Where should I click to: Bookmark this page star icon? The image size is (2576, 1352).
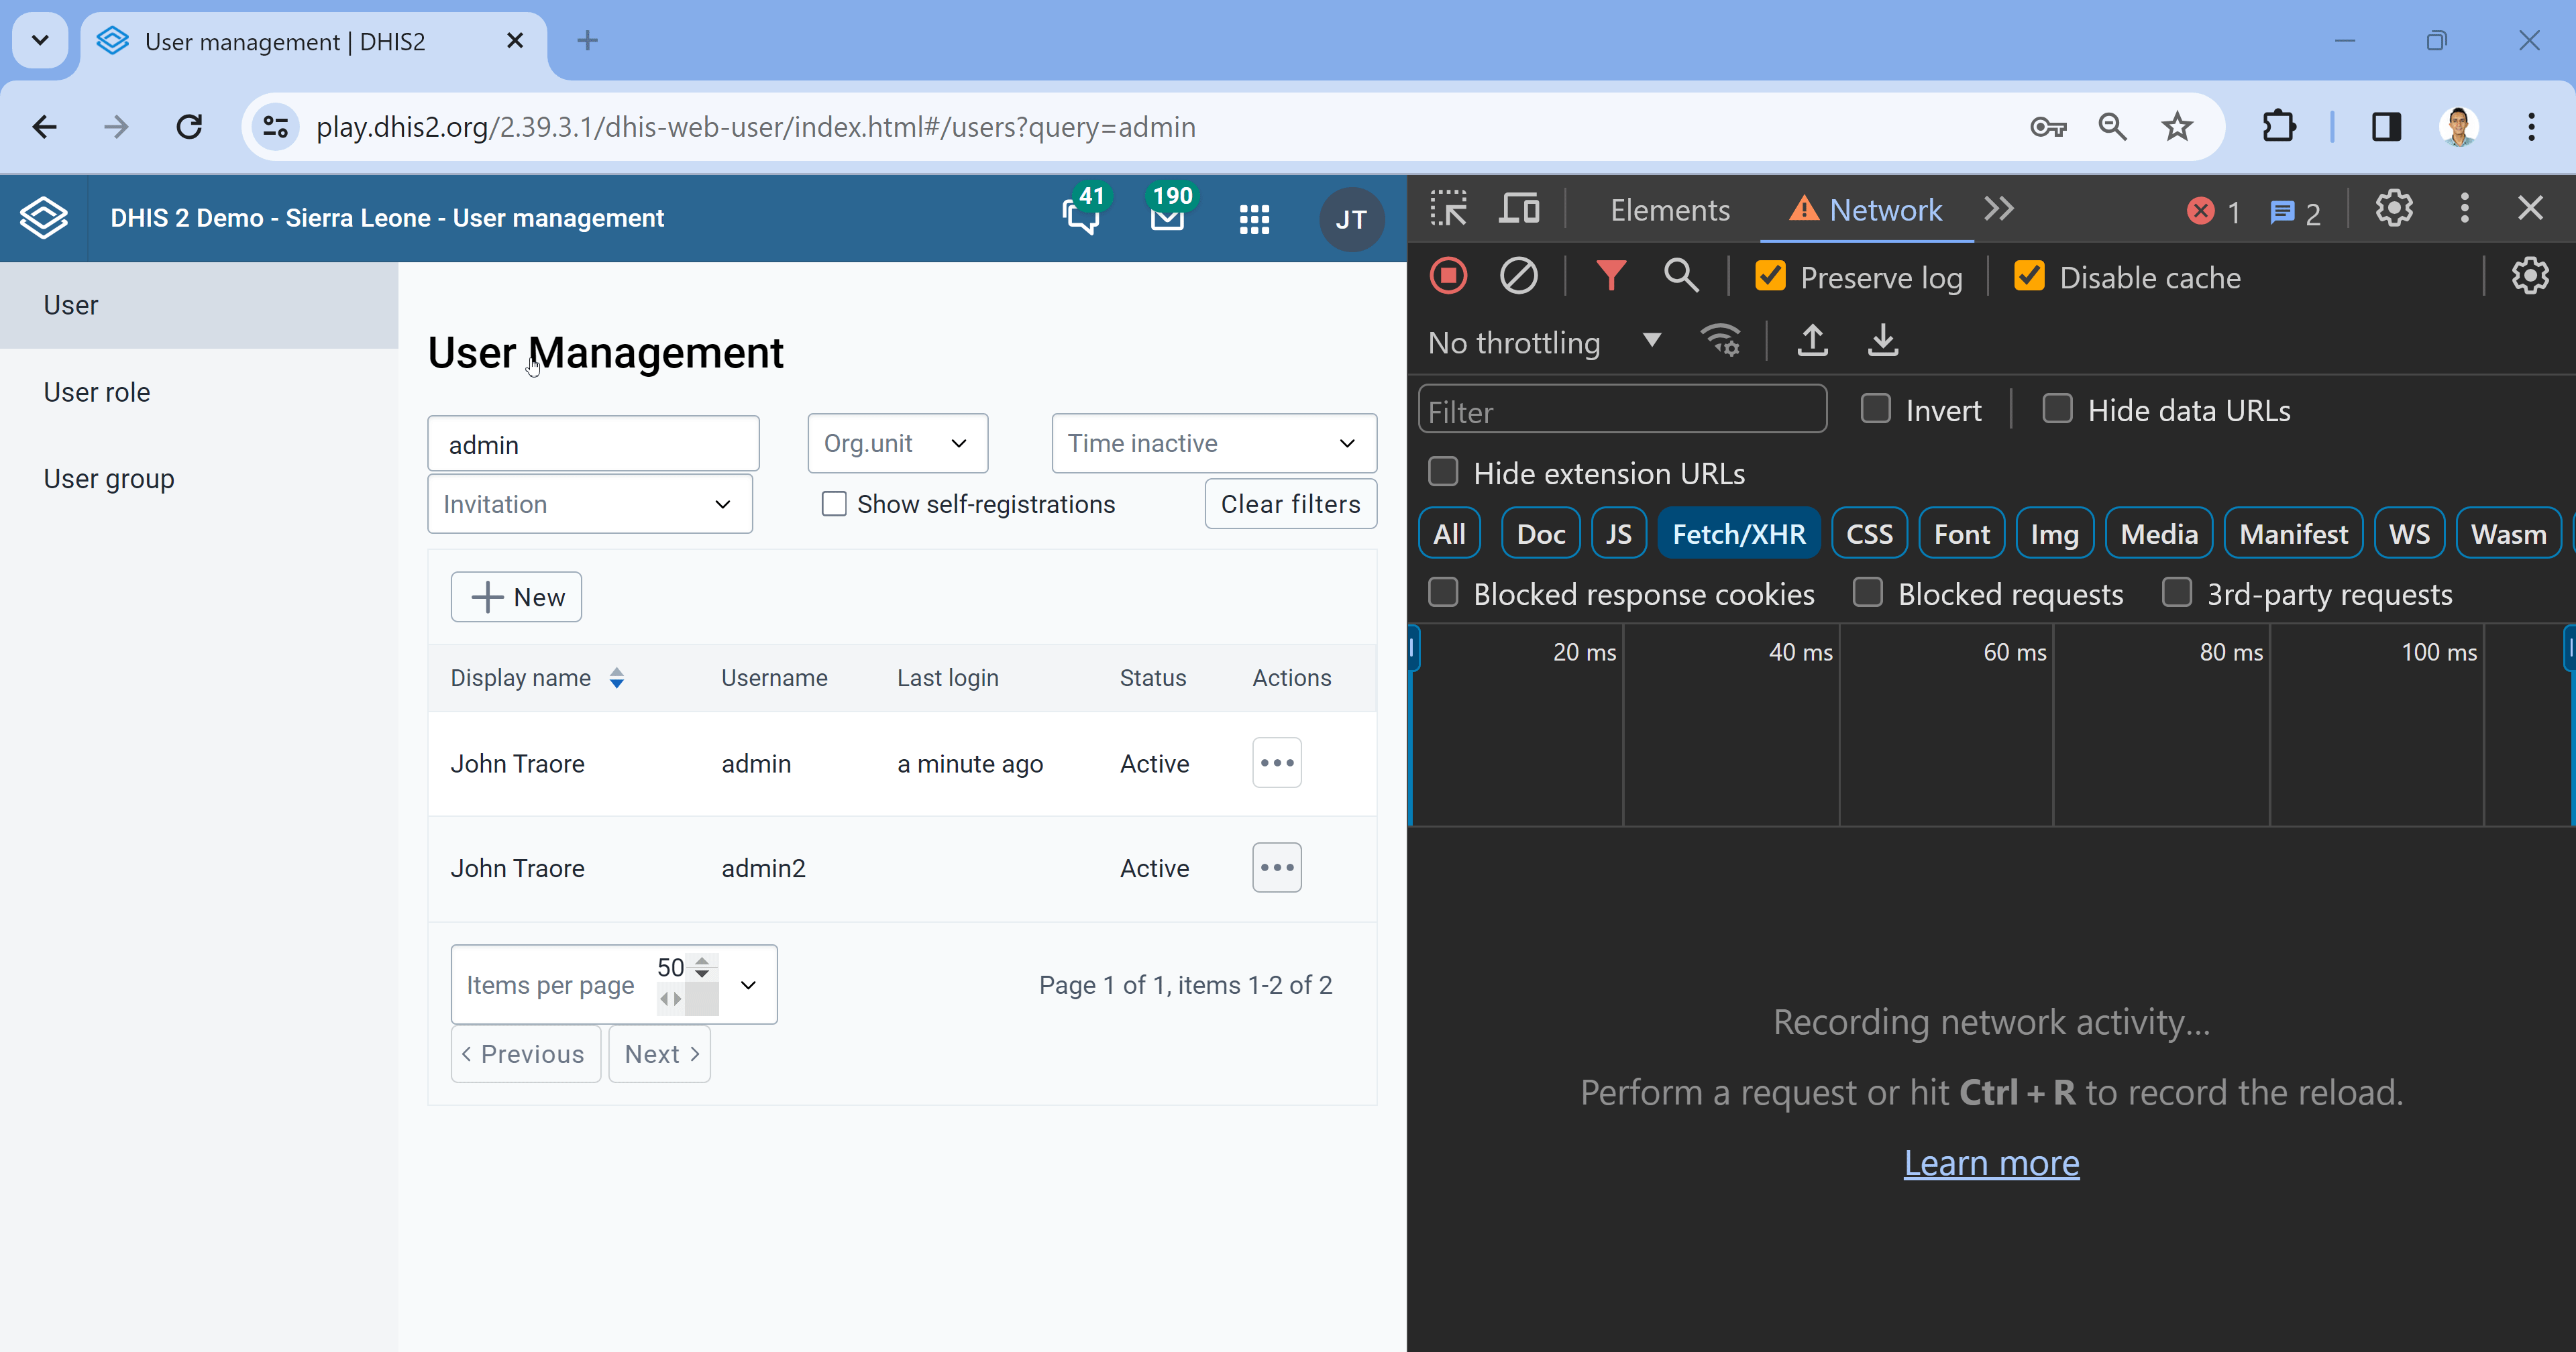point(2177,127)
